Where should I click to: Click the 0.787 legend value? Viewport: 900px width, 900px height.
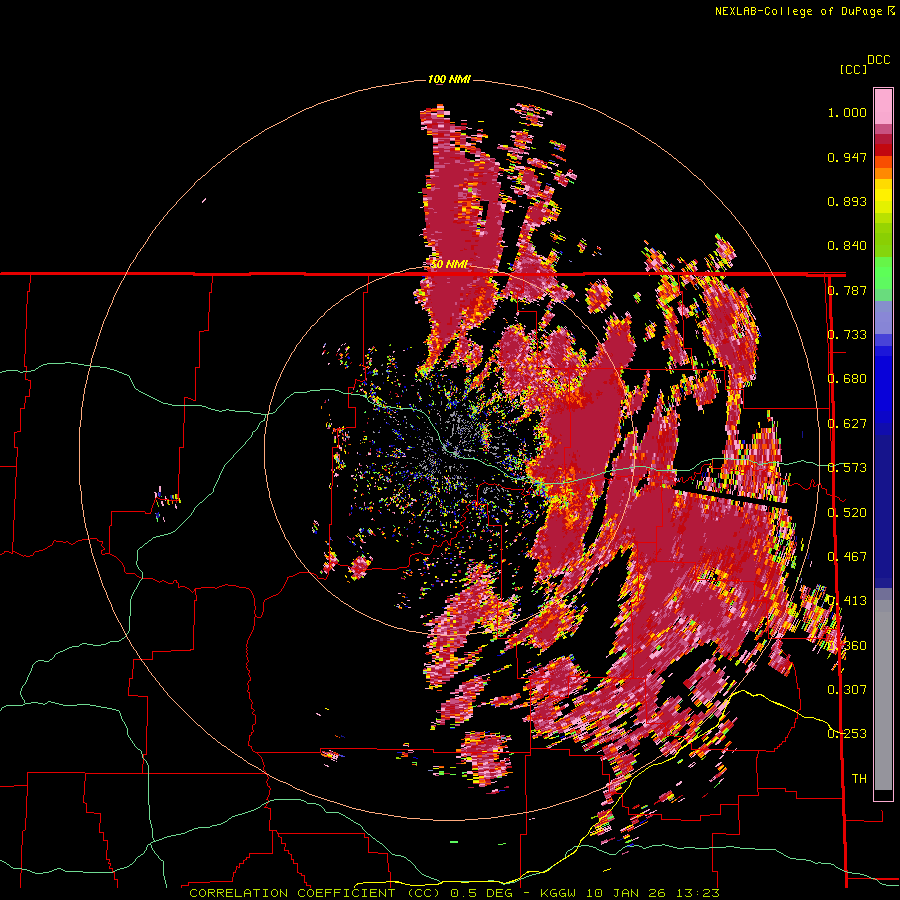(x=847, y=290)
